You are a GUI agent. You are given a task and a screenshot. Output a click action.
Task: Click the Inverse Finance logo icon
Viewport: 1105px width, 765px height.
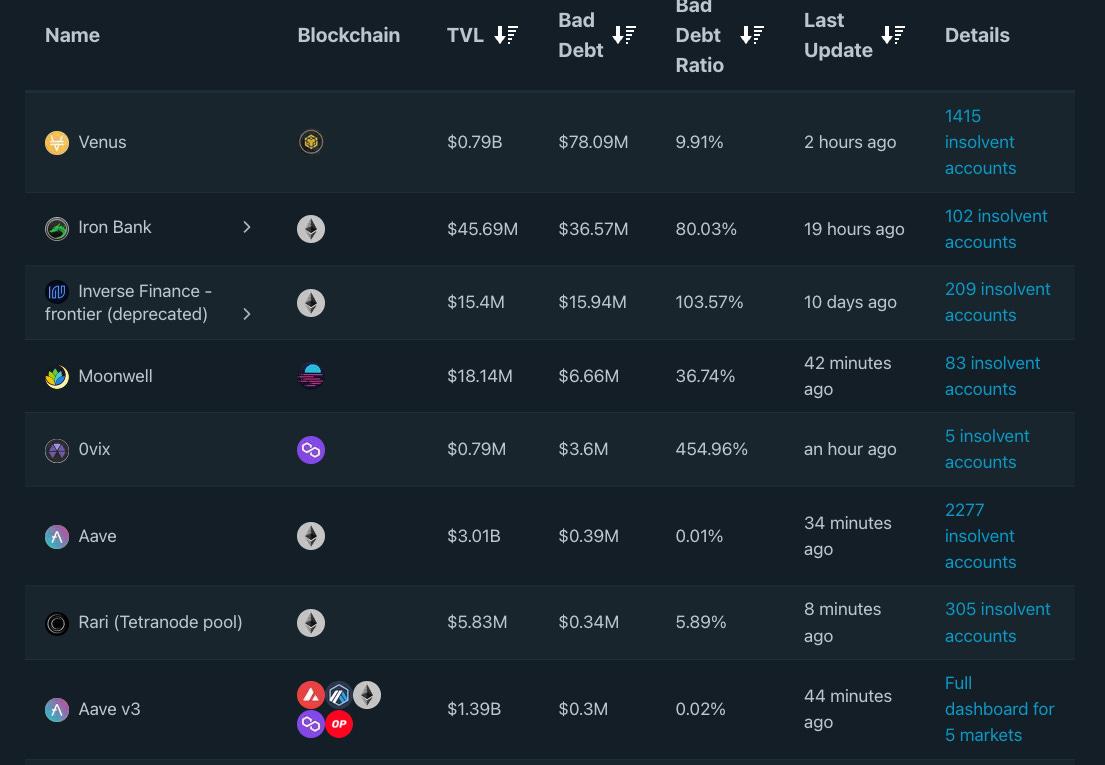pyautogui.click(x=57, y=292)
